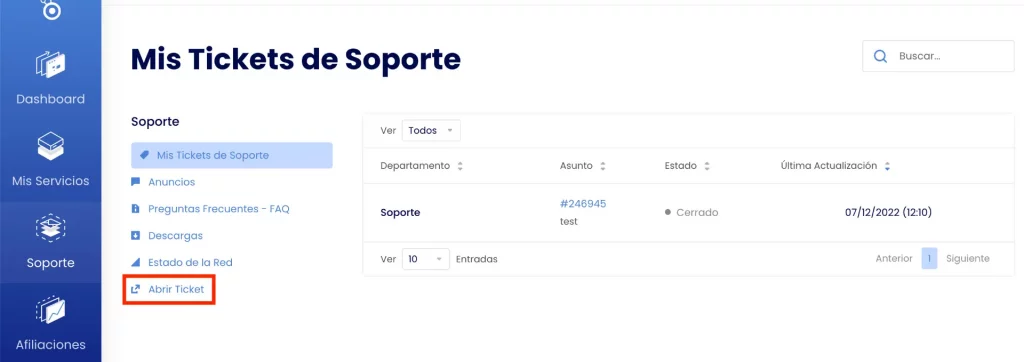Screen dimensions: 1024x362
Task: Go to Soporte menu label
Action: pos(50,263)
